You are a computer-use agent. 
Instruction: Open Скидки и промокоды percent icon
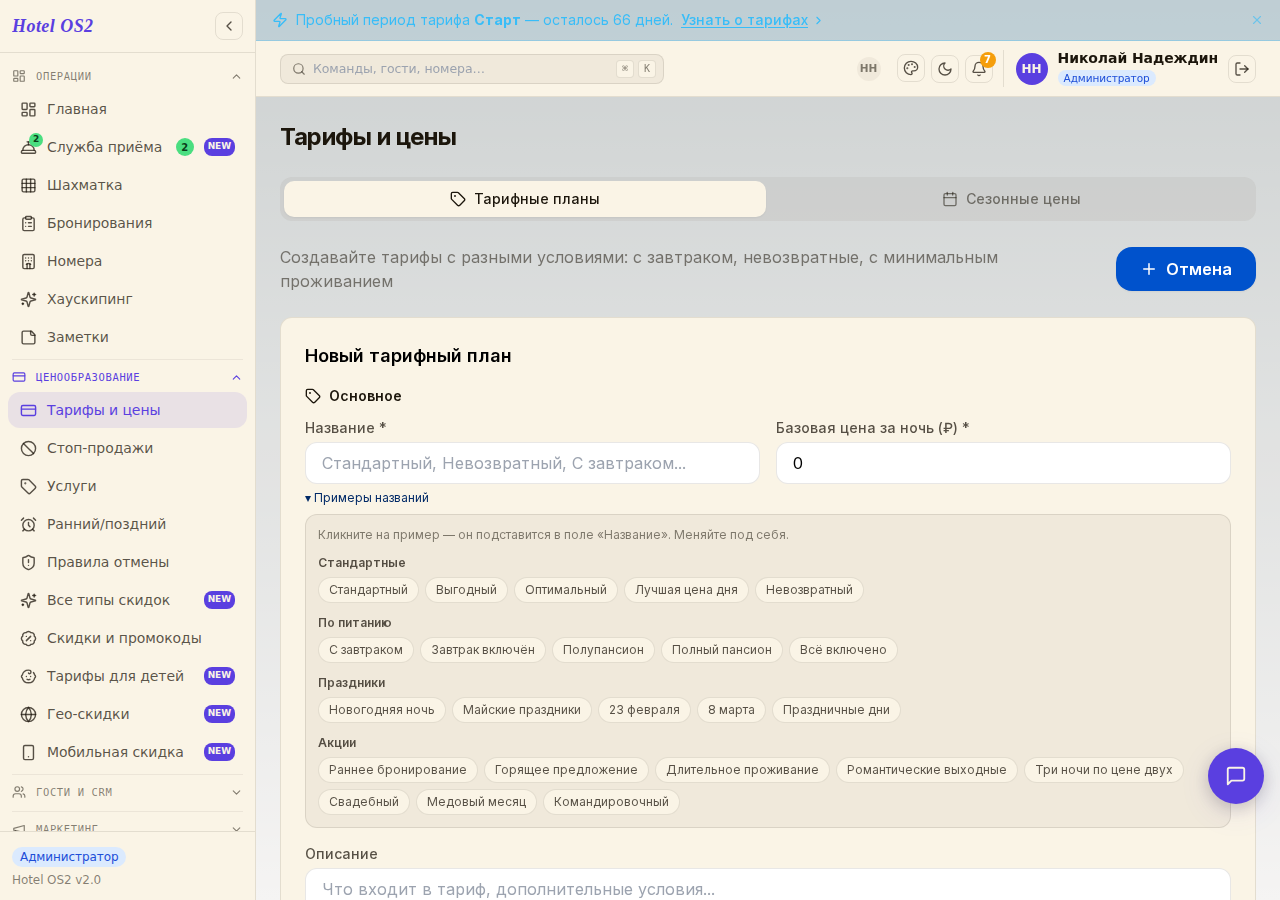pos(28,638)
